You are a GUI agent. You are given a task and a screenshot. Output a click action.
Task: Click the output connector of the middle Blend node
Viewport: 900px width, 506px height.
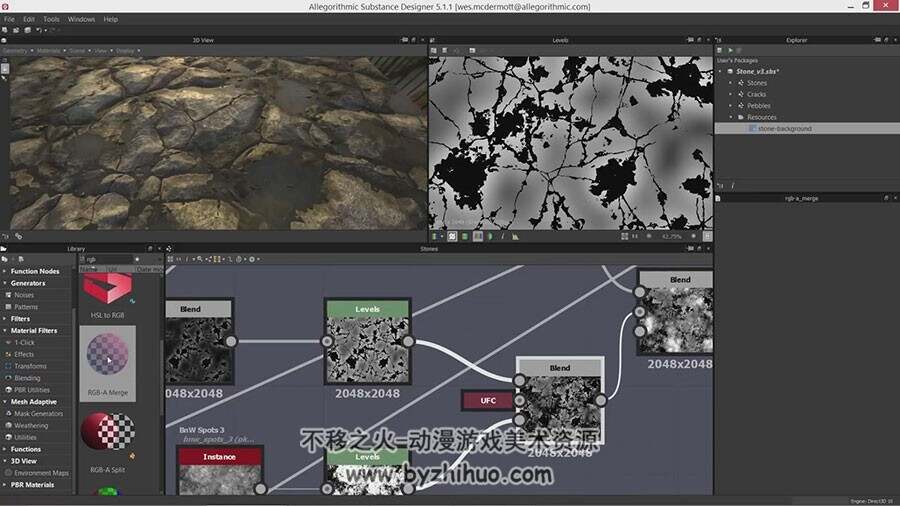(600, 400)
